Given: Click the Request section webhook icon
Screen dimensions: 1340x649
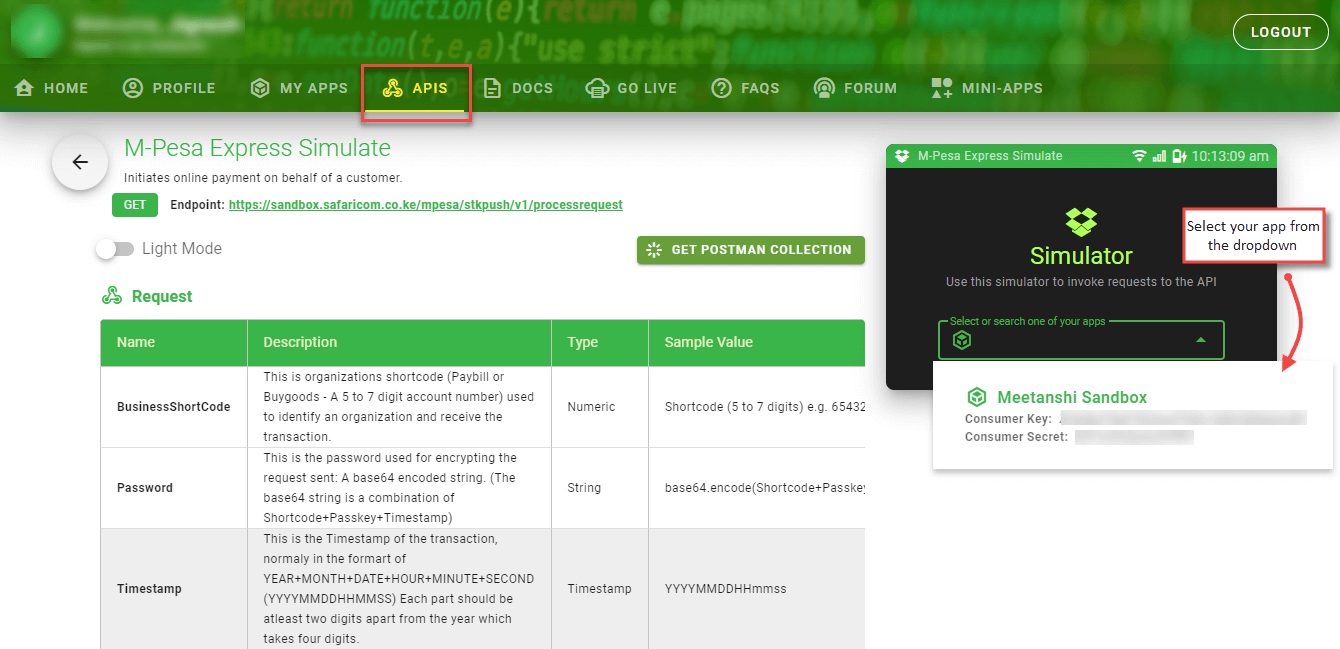Looking at the screenshot, I should [x=112, y=296].
